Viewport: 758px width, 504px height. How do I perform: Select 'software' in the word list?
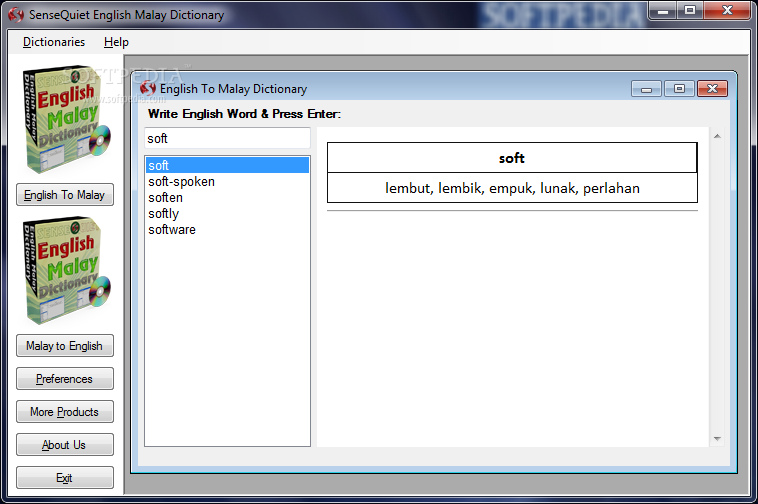(227, 229)
